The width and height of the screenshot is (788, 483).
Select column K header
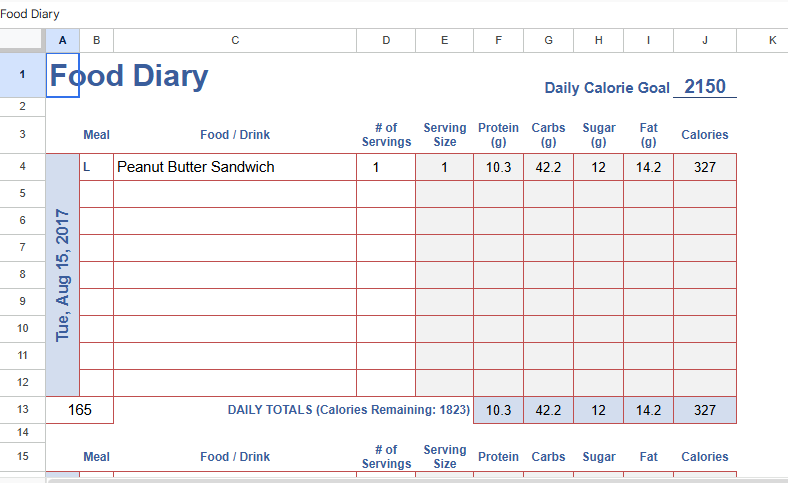771,40
